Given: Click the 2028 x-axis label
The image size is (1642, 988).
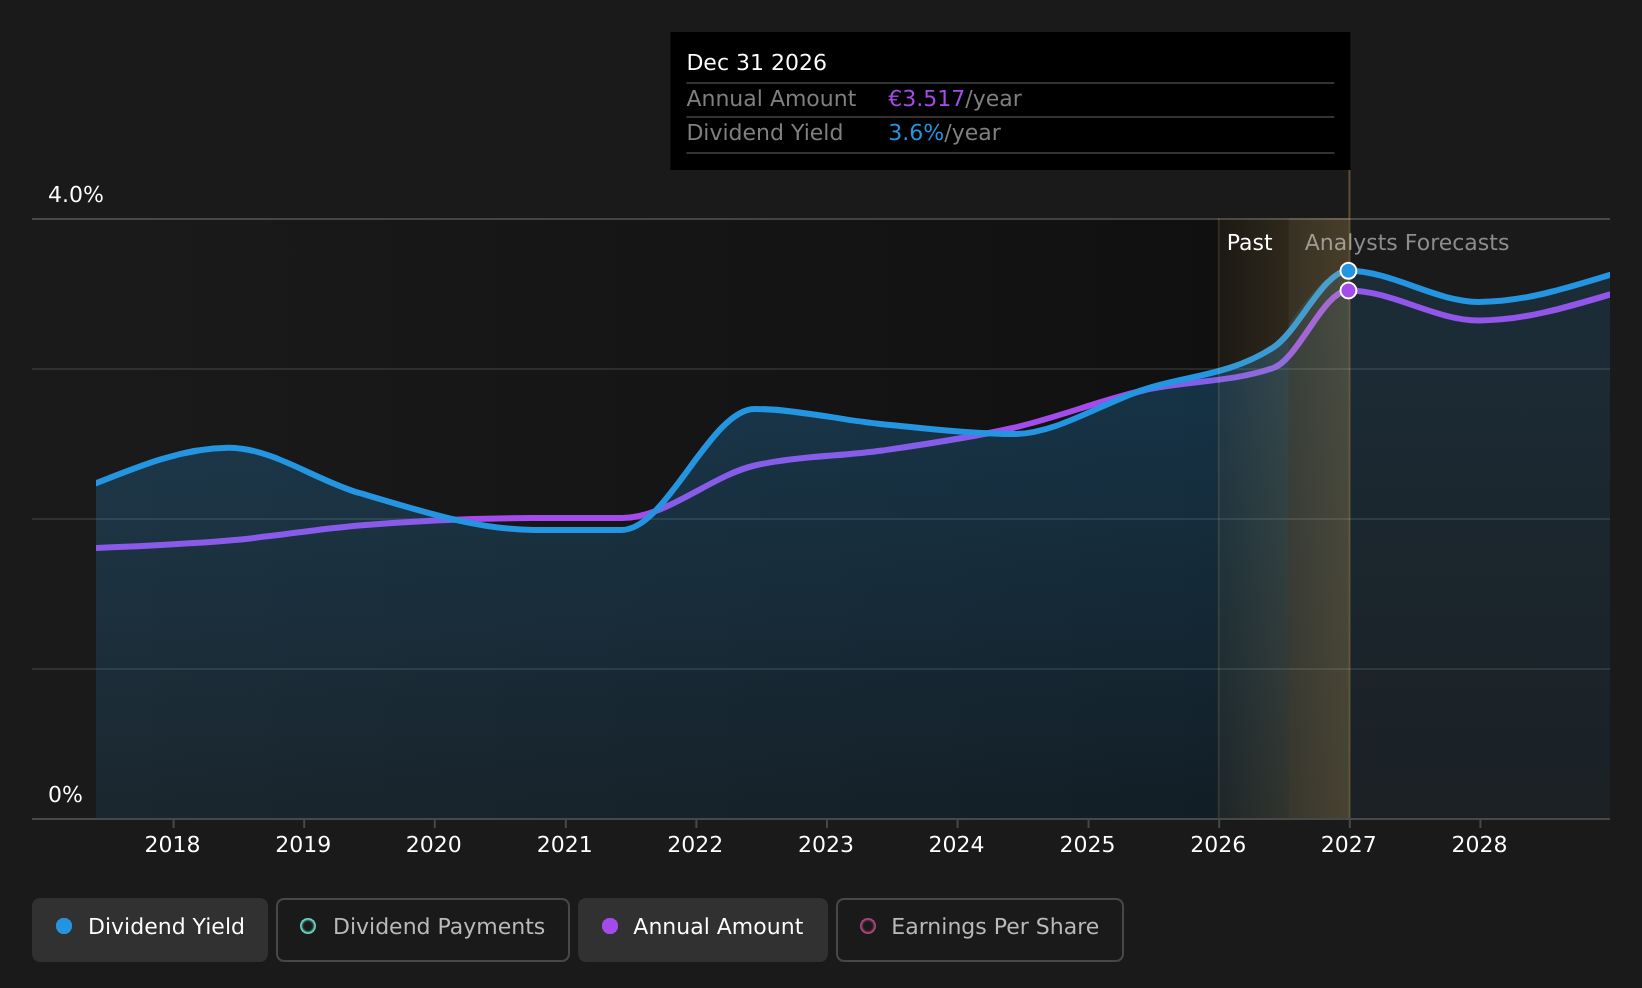Looking at the screenshot, I should click(x=1479, y=845).
